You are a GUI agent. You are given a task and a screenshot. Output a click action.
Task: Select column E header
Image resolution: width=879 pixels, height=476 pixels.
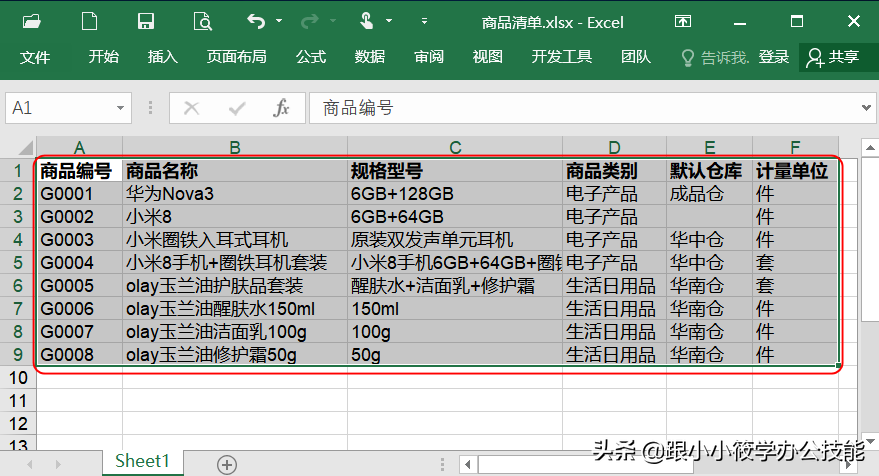click(710, 147)
